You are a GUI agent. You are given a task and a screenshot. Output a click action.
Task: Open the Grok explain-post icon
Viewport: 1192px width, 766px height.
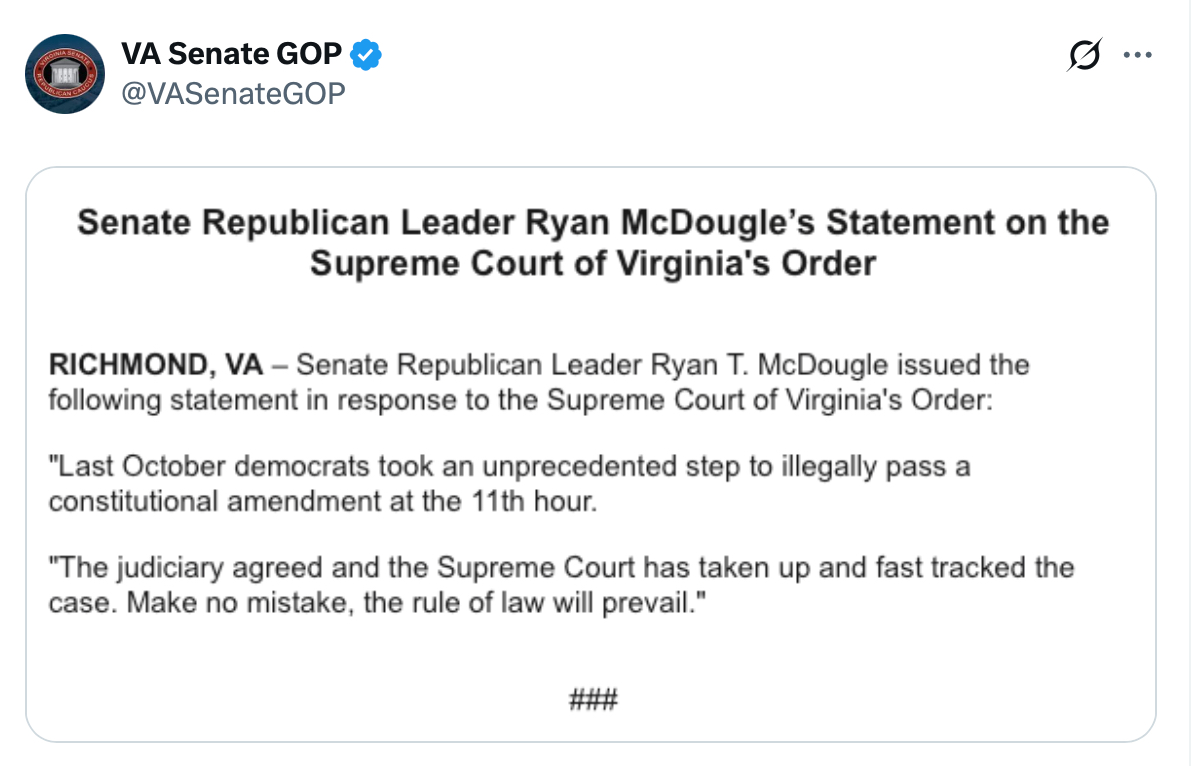(x=1084, y=55)
